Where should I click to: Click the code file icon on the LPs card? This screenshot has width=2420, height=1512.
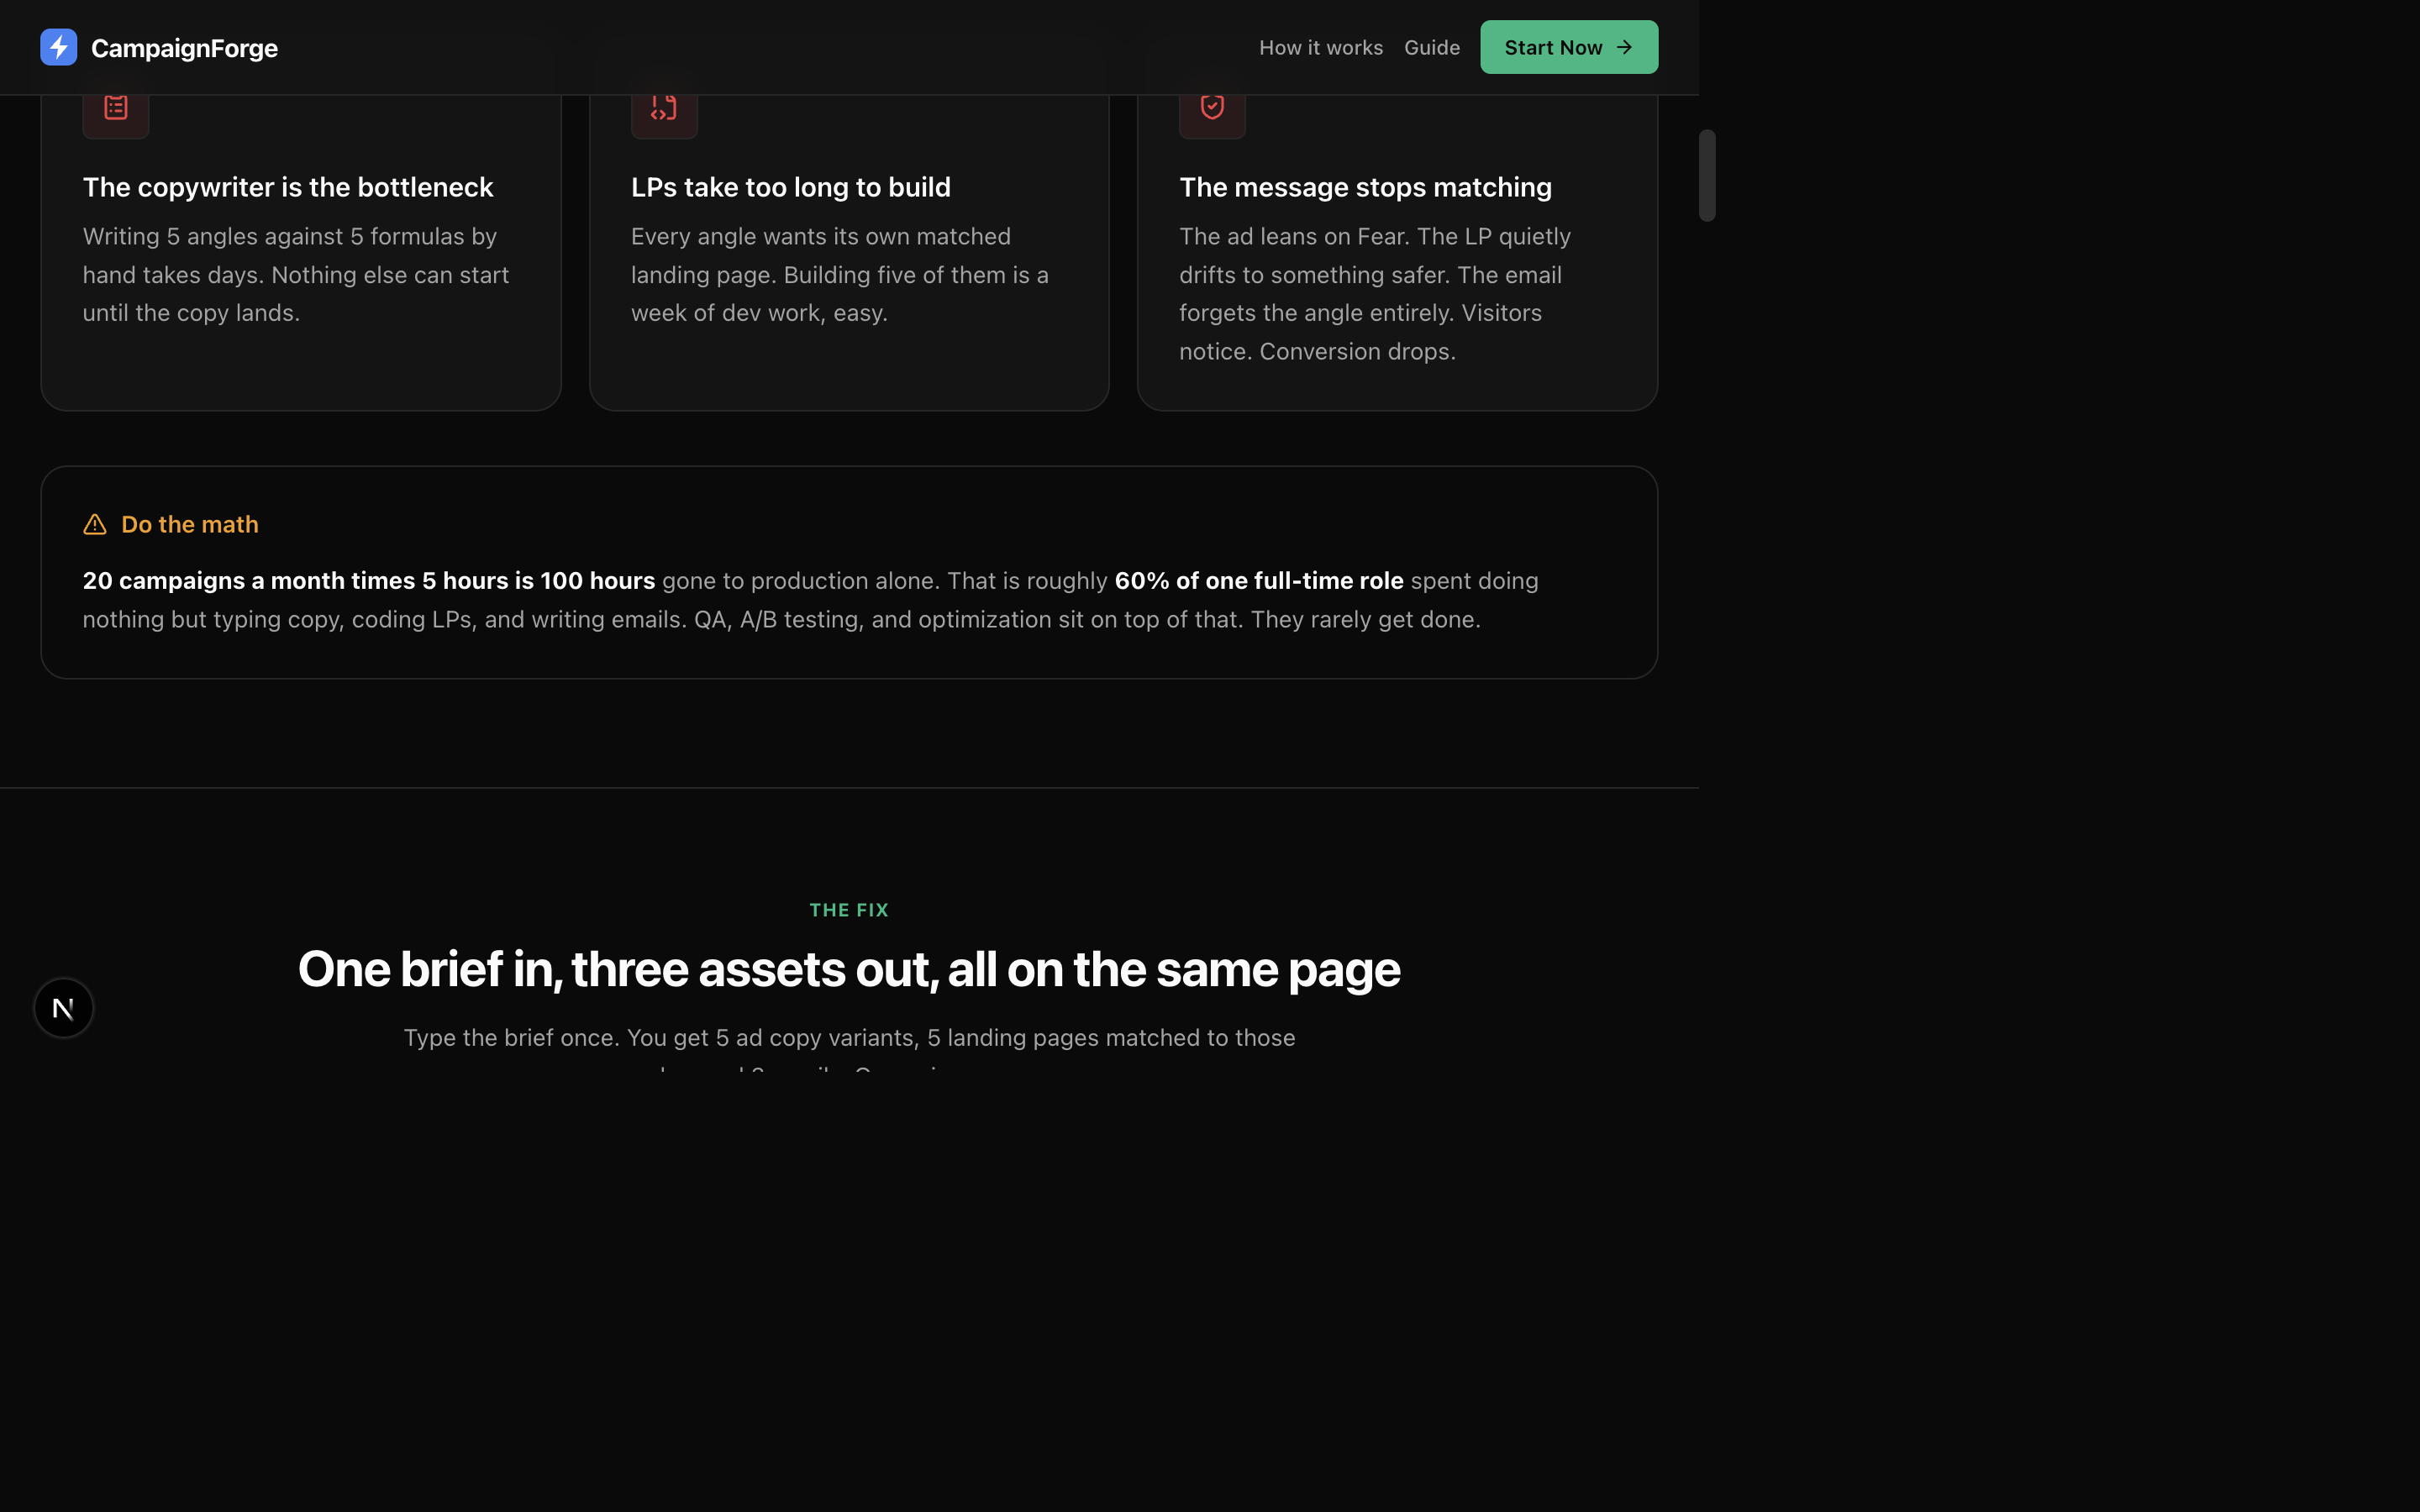[x=664, y=107]
